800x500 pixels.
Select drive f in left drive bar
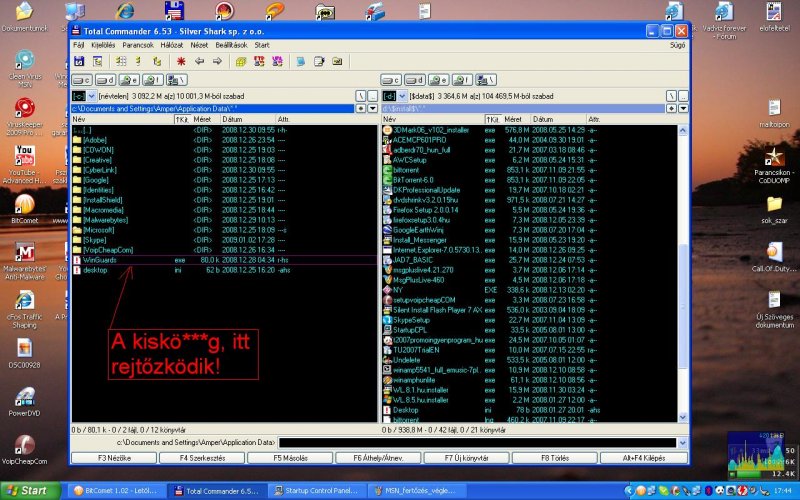click(153, 80)
